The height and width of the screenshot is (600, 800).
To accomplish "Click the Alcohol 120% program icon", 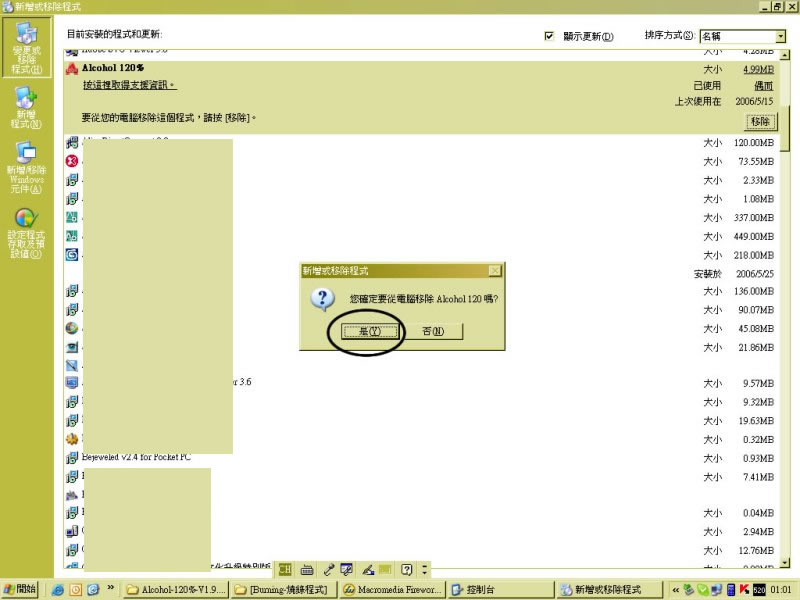I will (72, 68).
